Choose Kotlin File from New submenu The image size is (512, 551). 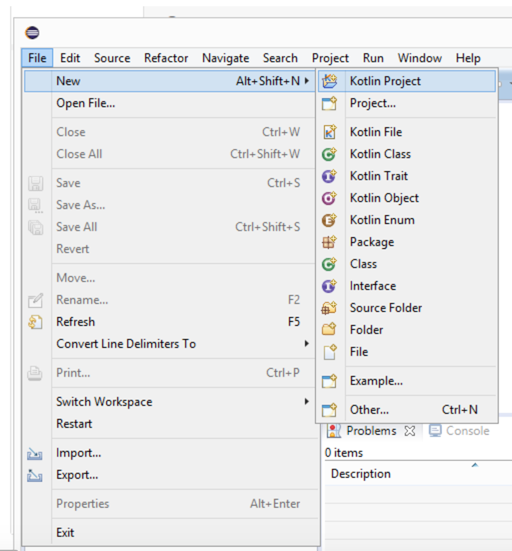(407, 132)
